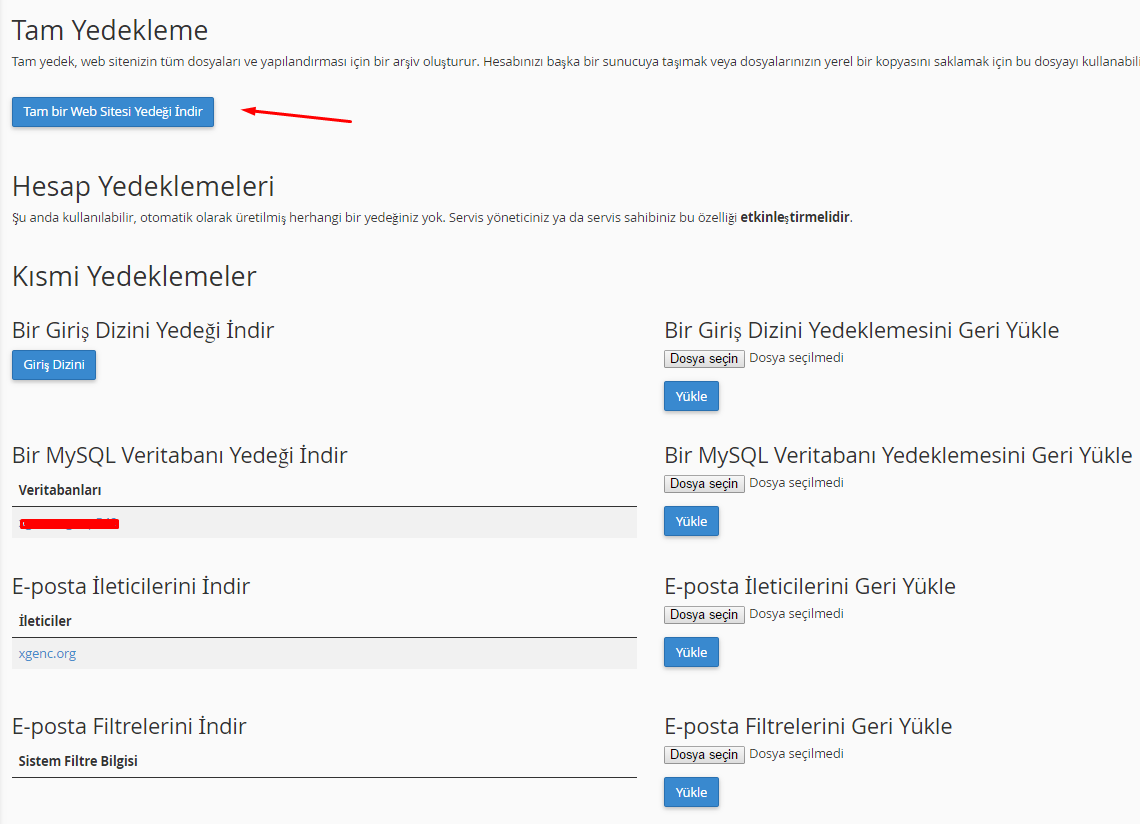1140x824 pixels.
Task: Choose file for E-posta Filtreleri restore
Action: pyautogui.click(x=704, y=755)
